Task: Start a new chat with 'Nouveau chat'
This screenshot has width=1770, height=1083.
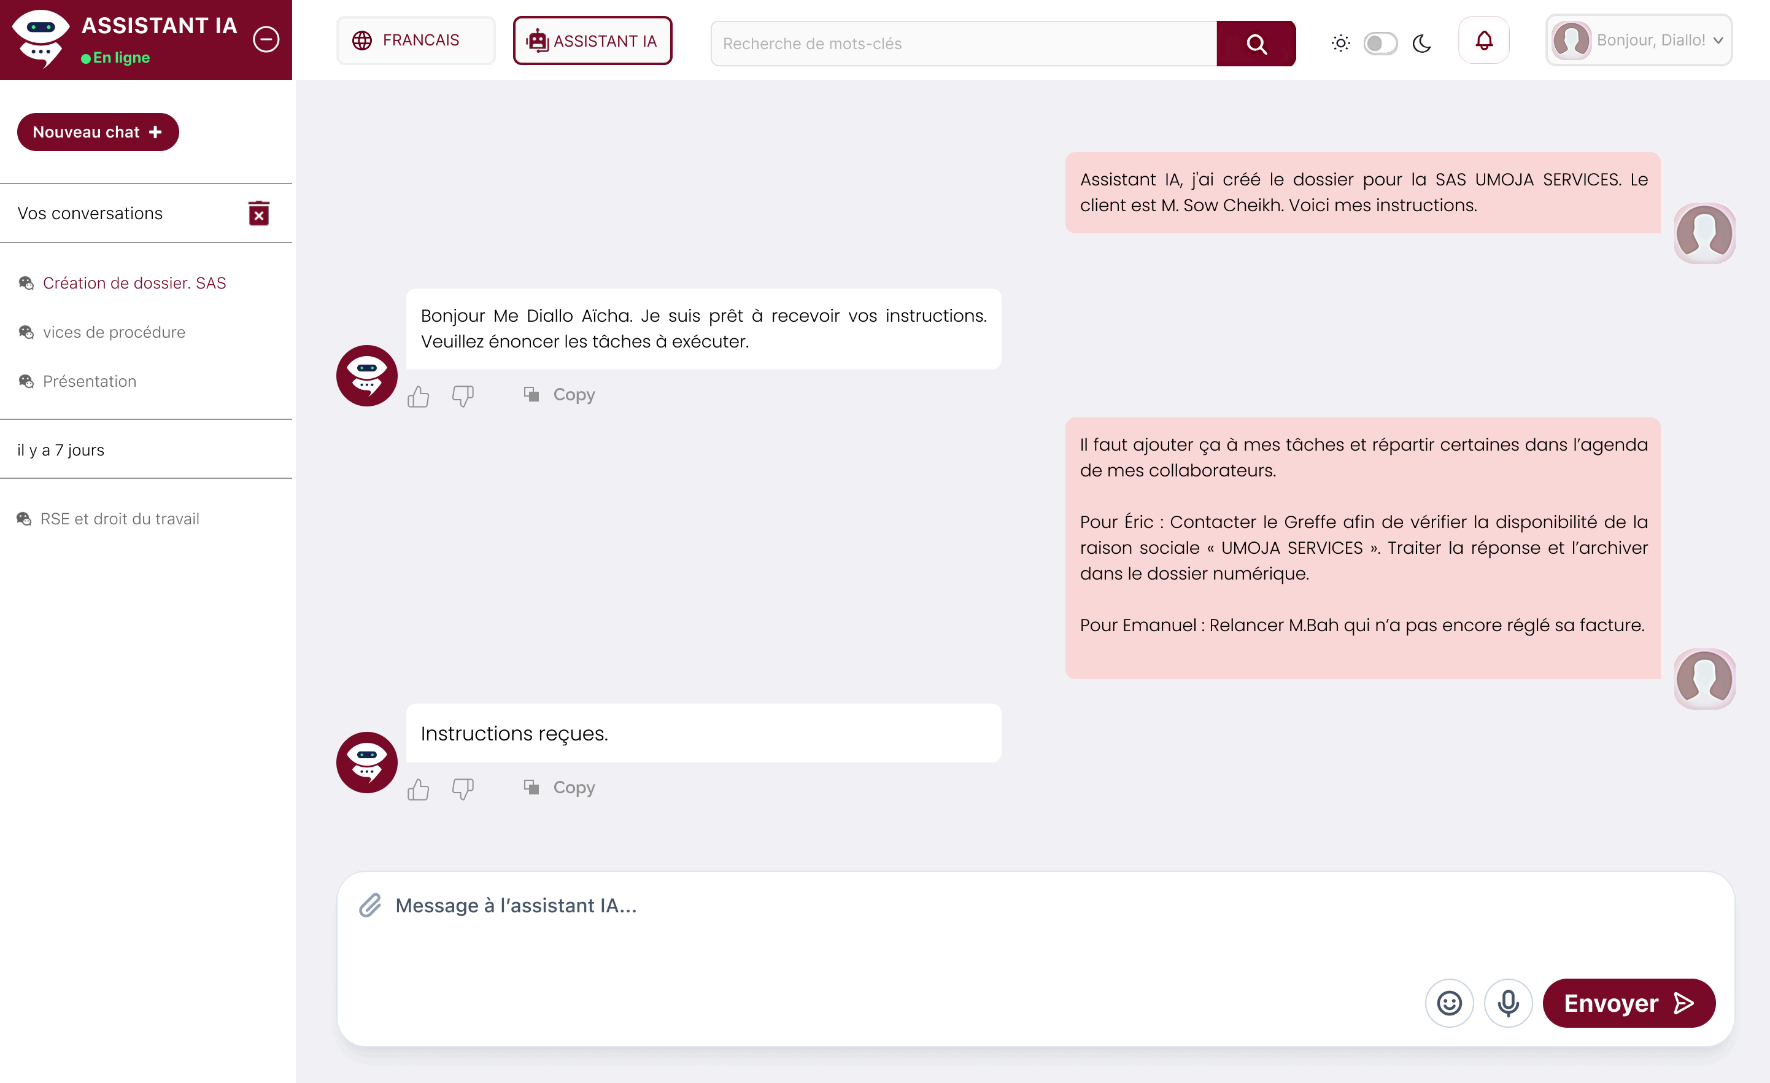Action: (97, 131)
